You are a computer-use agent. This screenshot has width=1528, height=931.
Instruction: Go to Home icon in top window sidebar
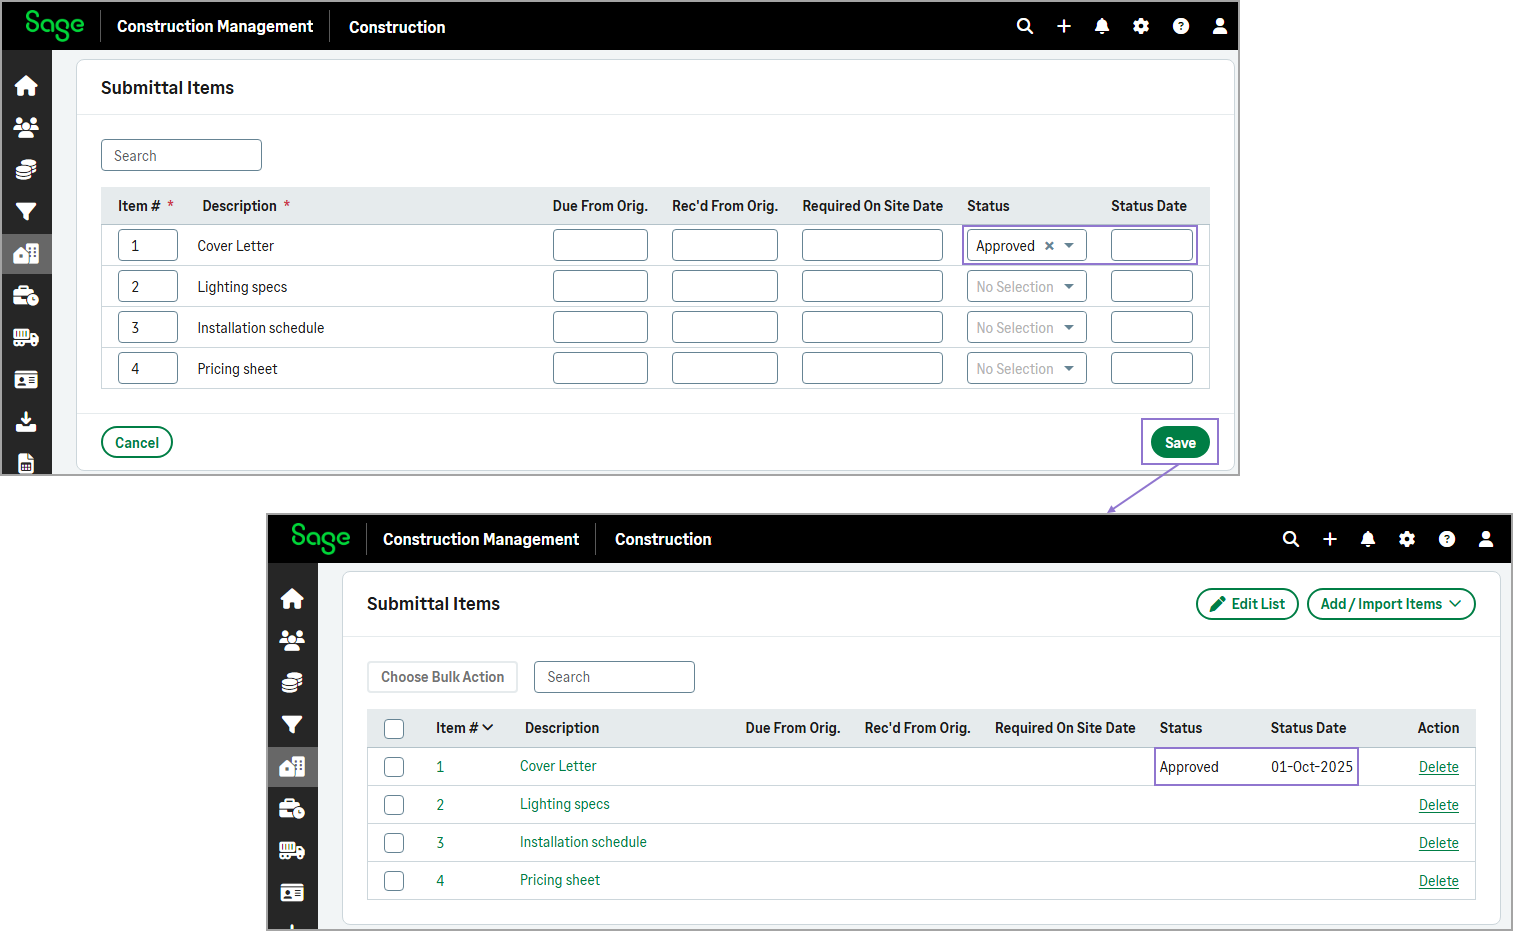[x=26, y=86]
